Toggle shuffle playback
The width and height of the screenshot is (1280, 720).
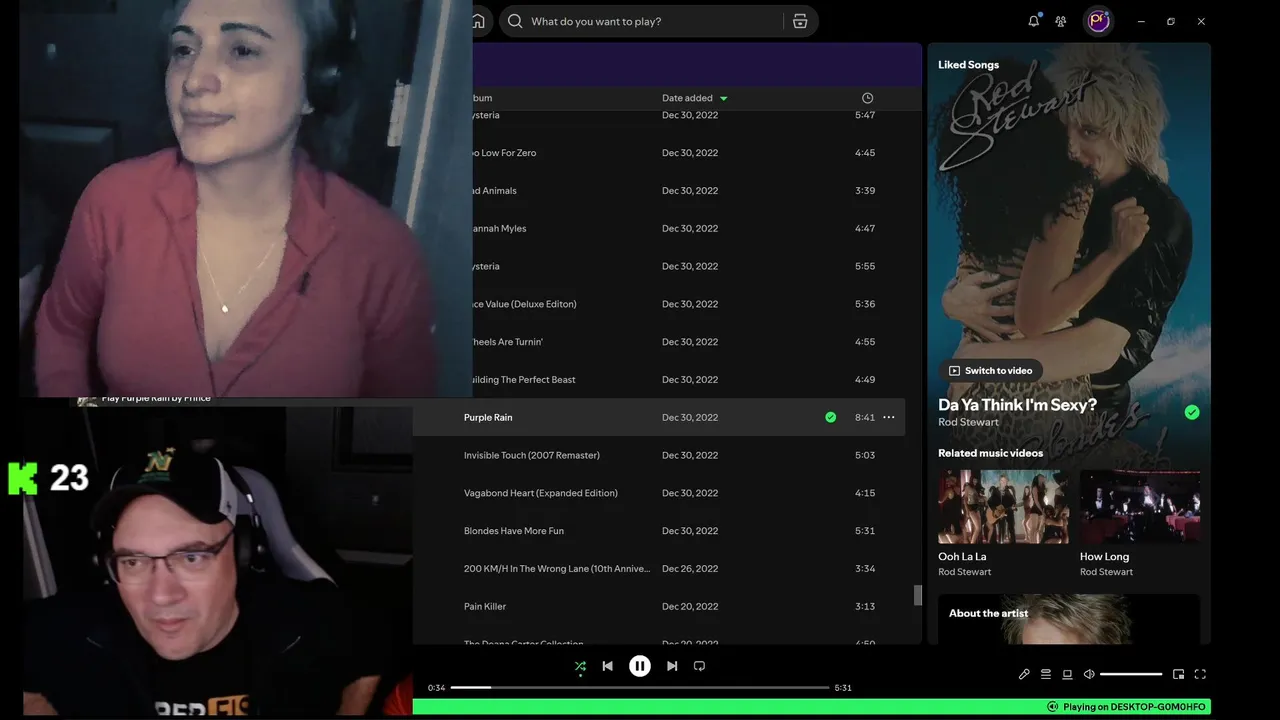(x=580, y=666)
